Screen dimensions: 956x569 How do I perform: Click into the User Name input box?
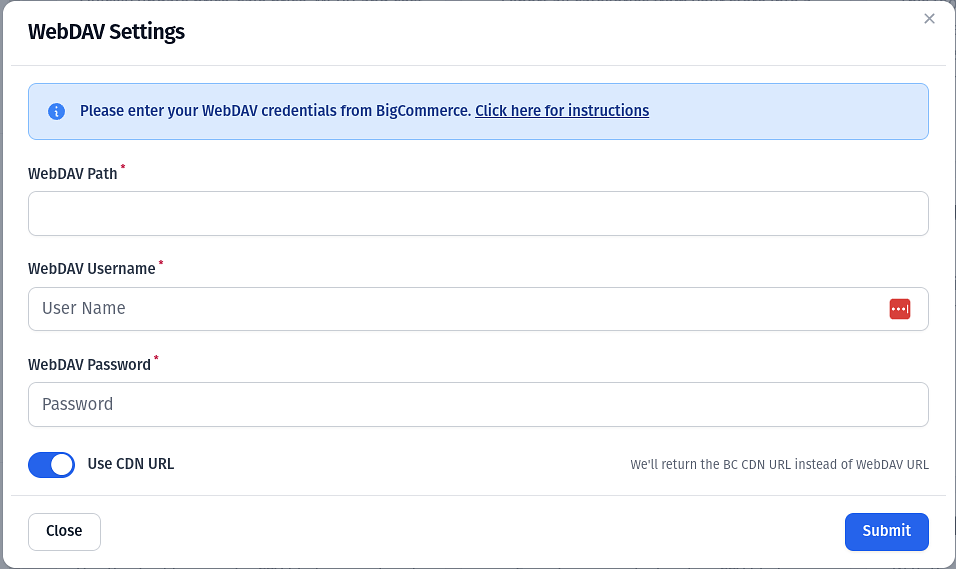(x=478, y=309)
